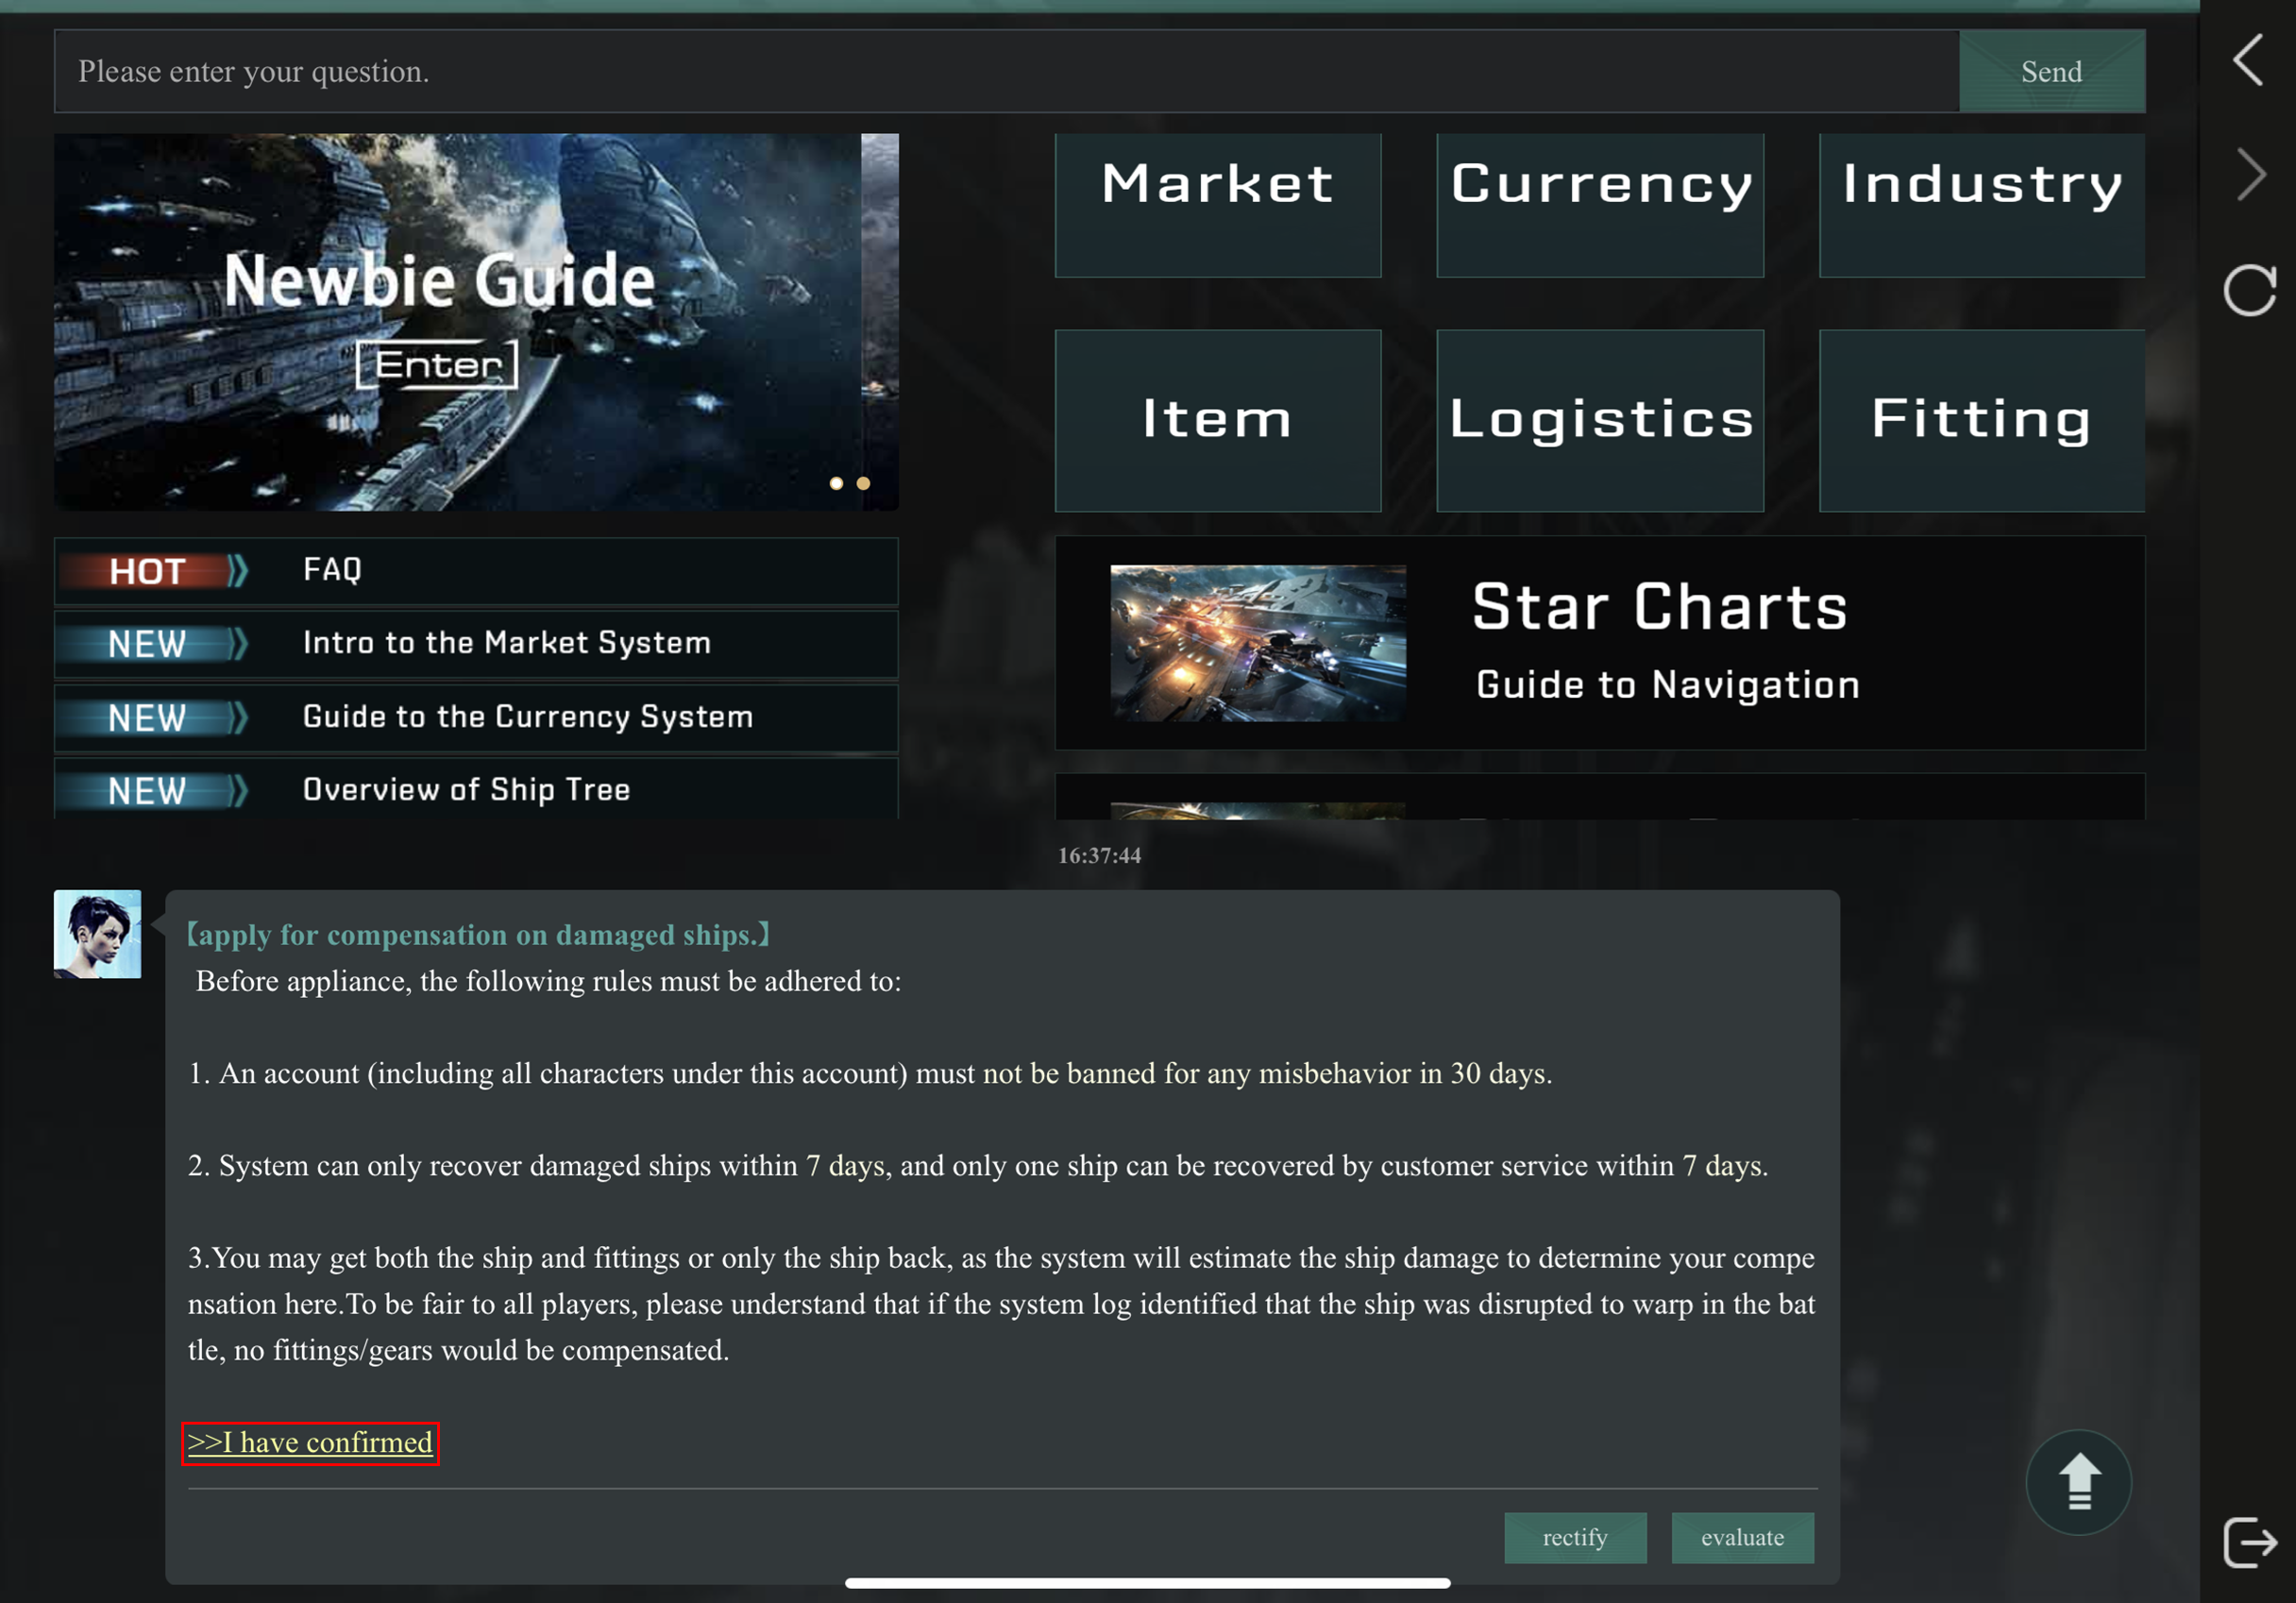Click the forward arrow icon
The width and height of the screenshot is (2296, 1603).
(2250, 175)
